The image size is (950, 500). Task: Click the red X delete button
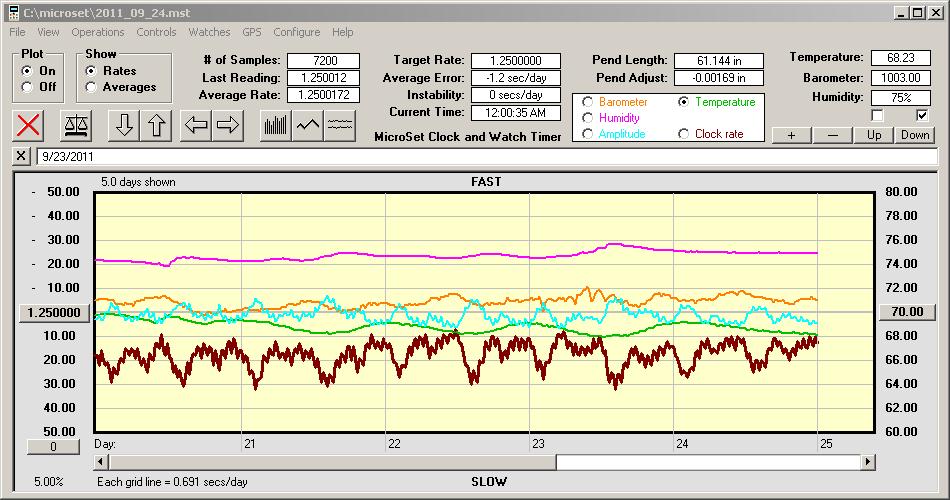(28, 125)
